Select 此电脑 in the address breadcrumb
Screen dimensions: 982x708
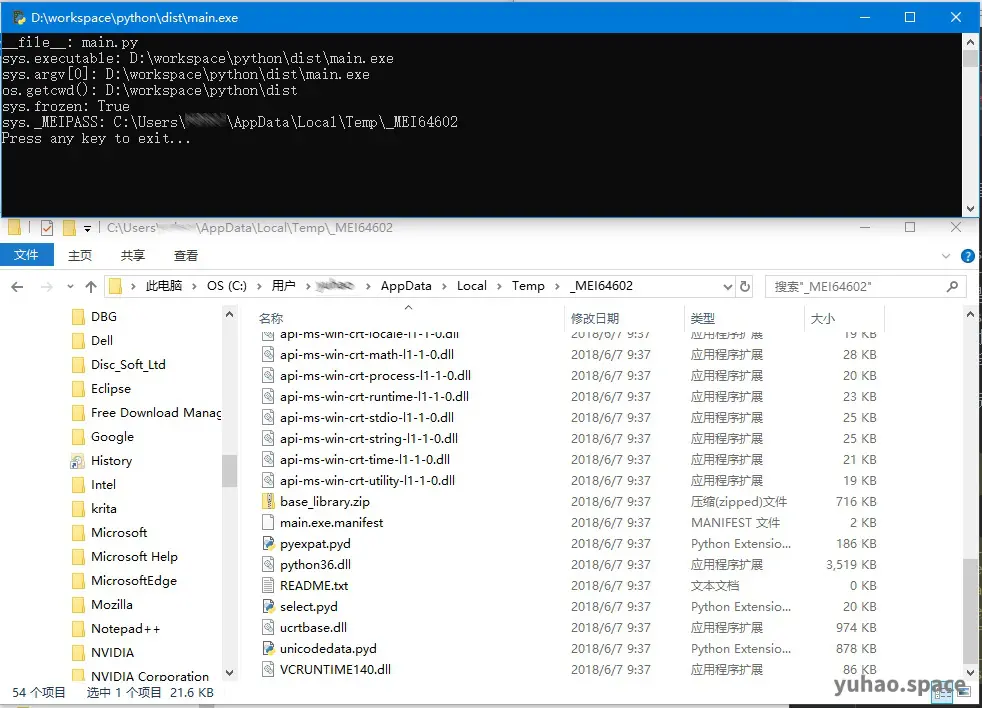tap(163, 286)
